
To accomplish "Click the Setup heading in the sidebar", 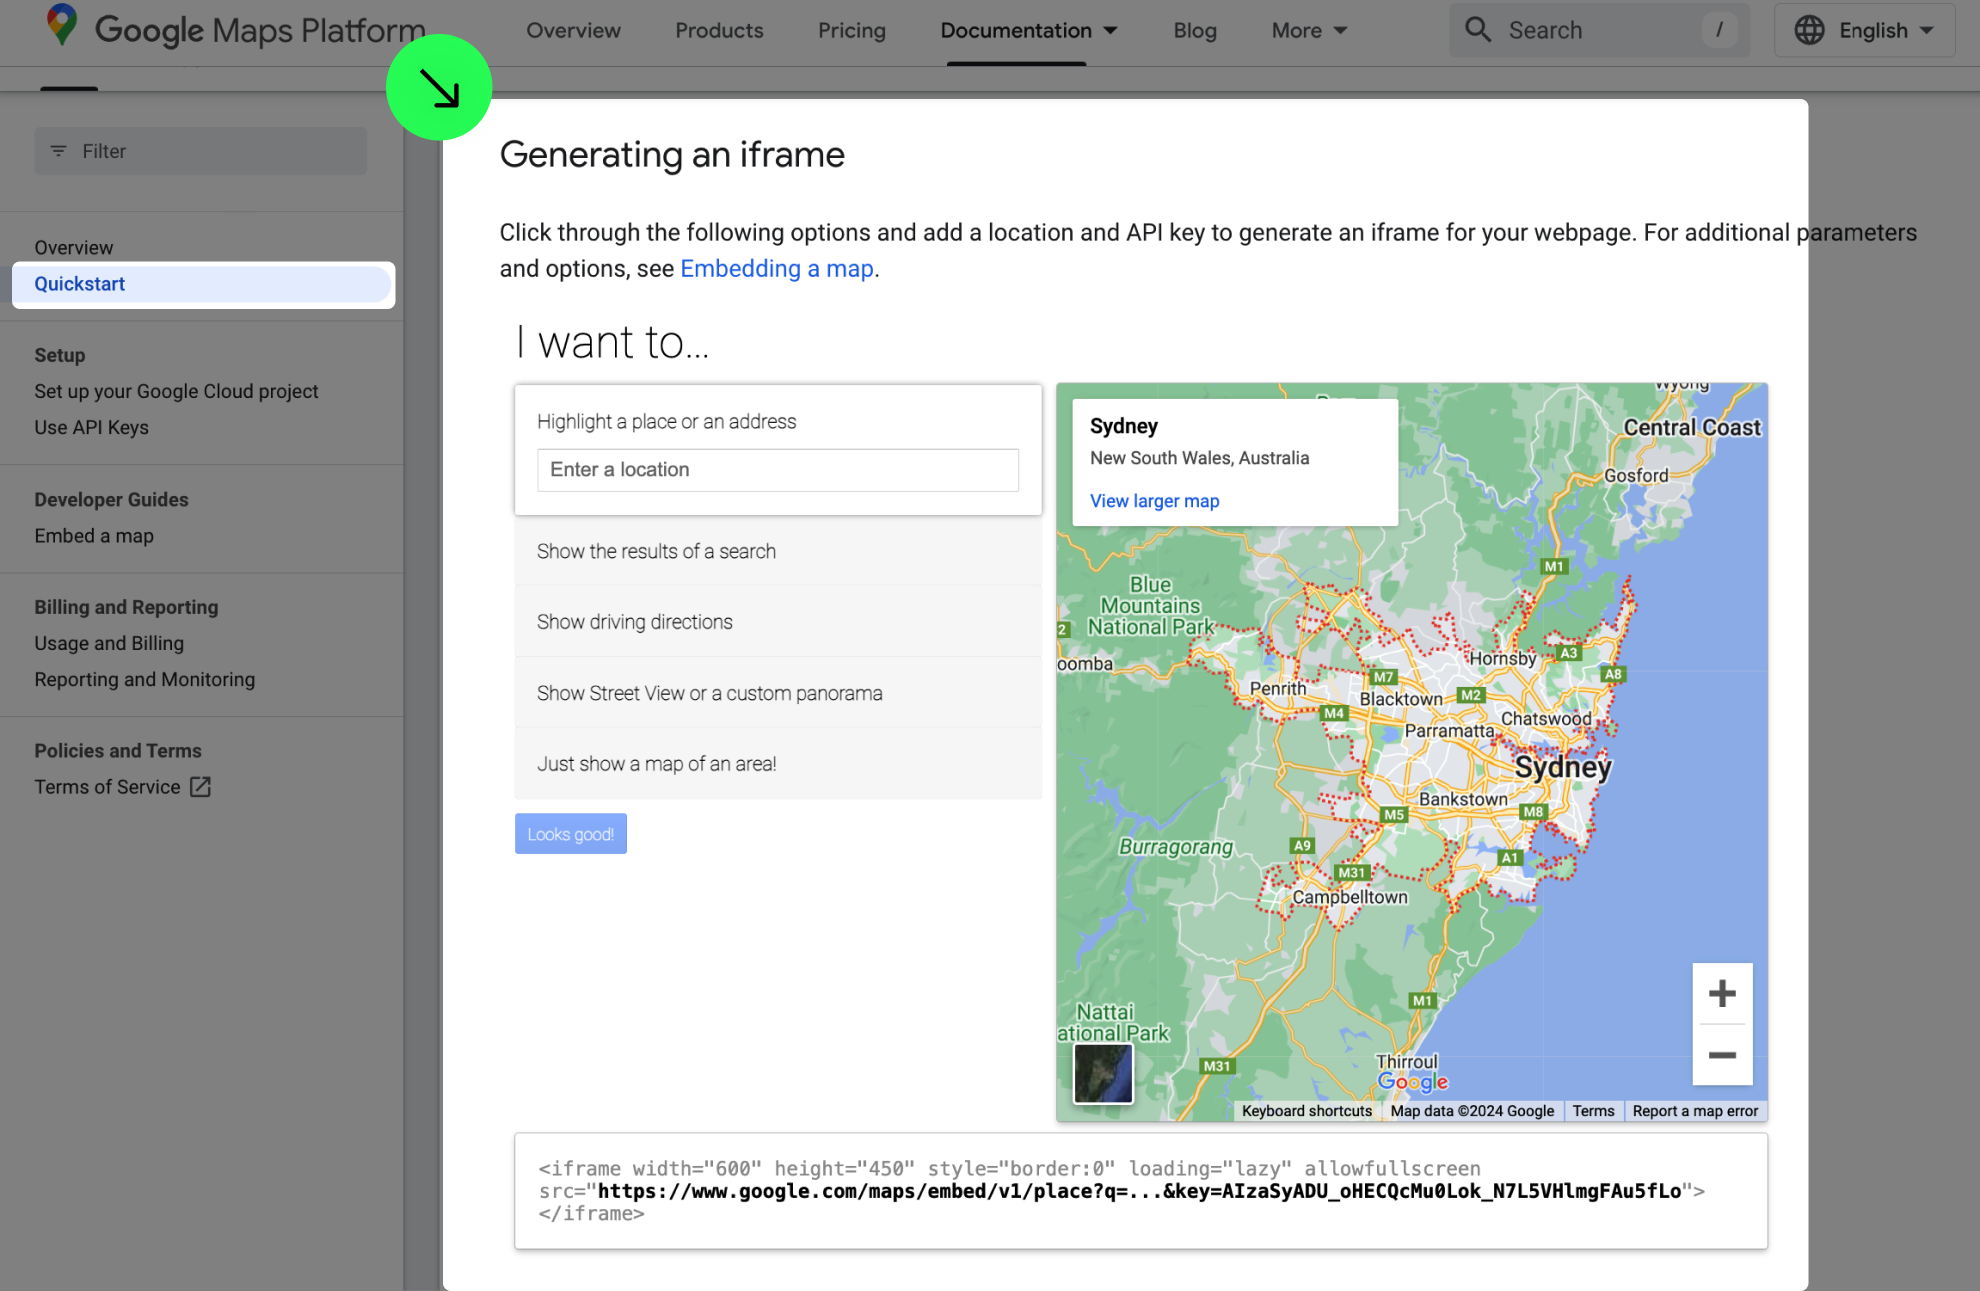I will (60, 356).
